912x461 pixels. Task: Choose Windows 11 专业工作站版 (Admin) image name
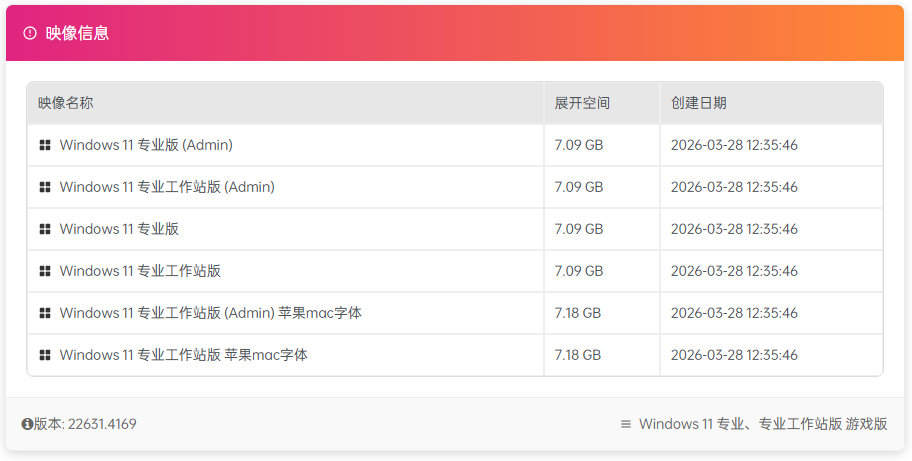pyautogui.click(x=167, y=187)
